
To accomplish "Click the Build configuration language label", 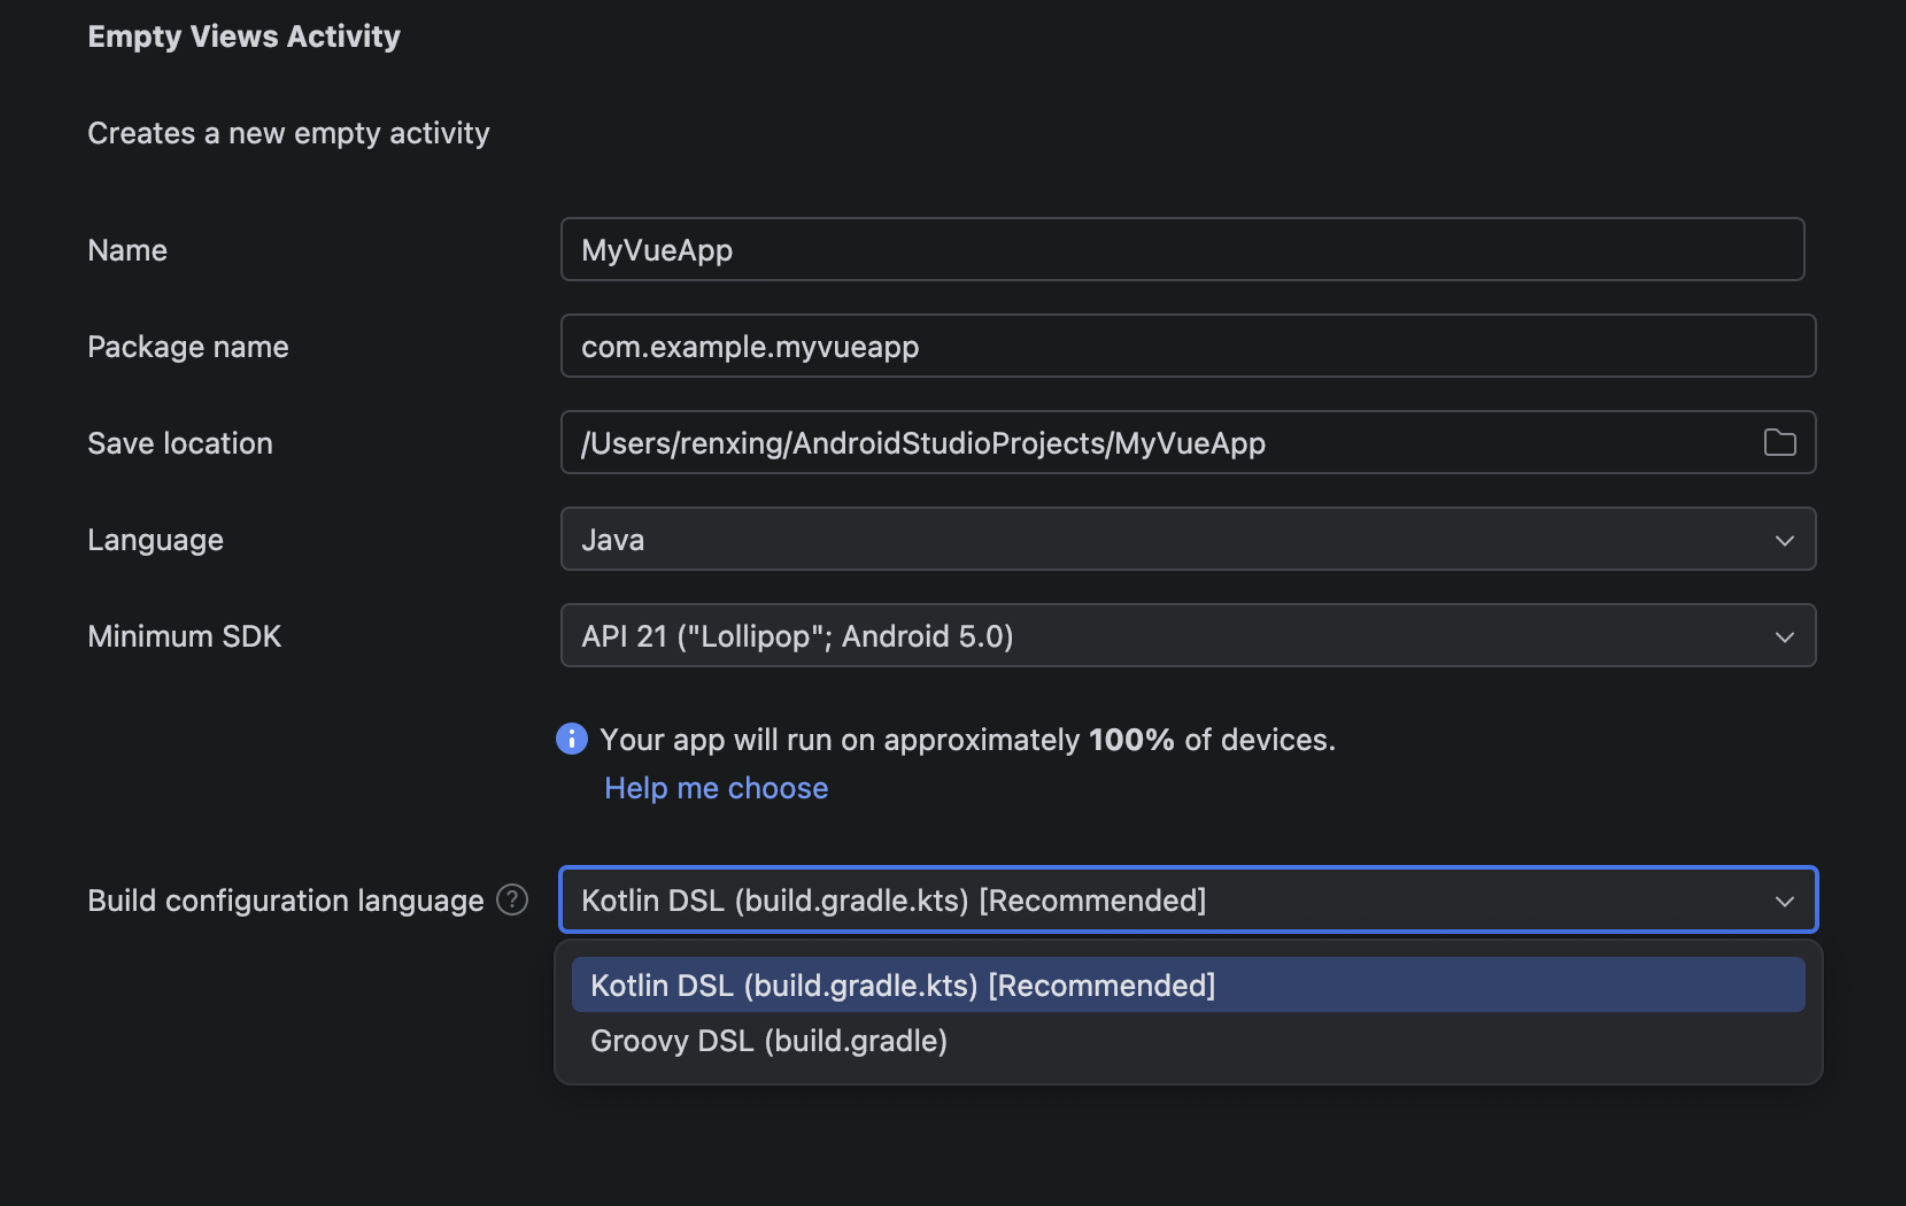I will coord(285,901).
